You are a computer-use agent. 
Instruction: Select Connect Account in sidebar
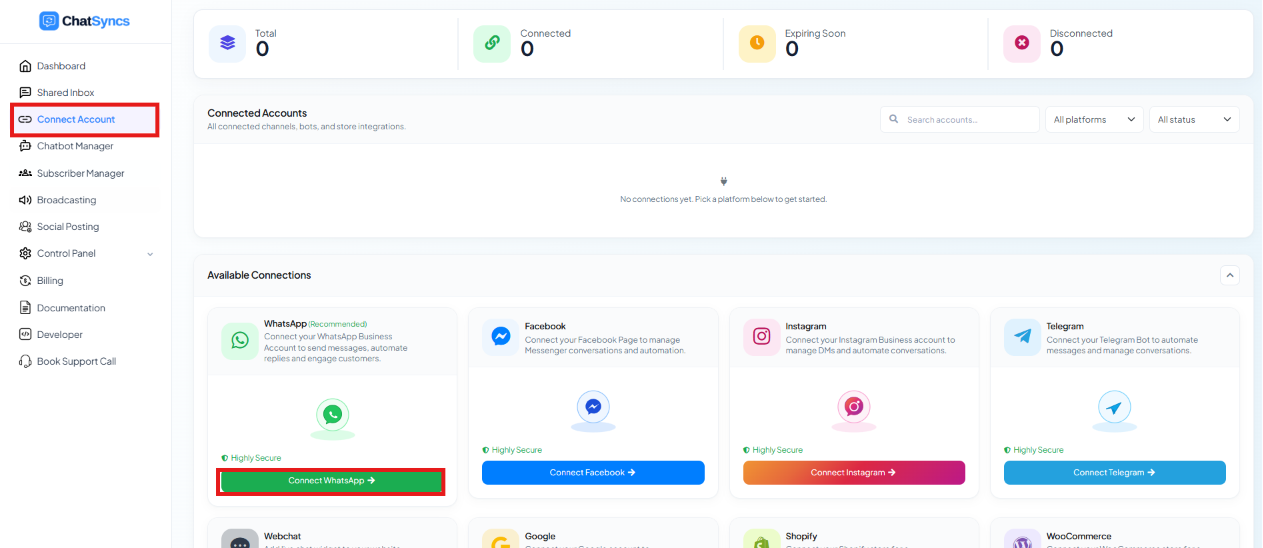(x=85, y=119)
